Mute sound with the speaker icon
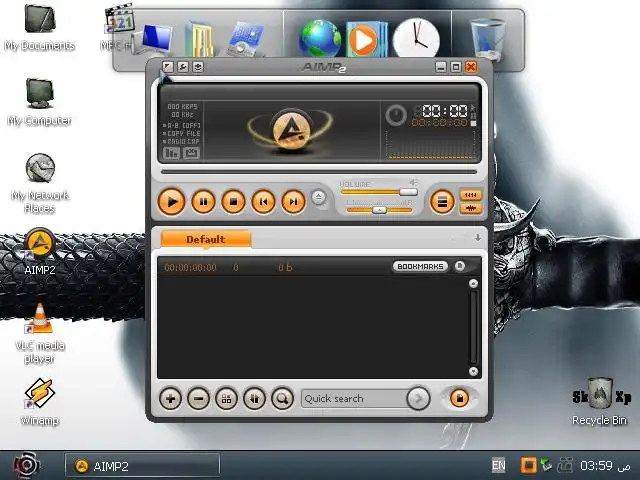640x480 pixels. 414,182
